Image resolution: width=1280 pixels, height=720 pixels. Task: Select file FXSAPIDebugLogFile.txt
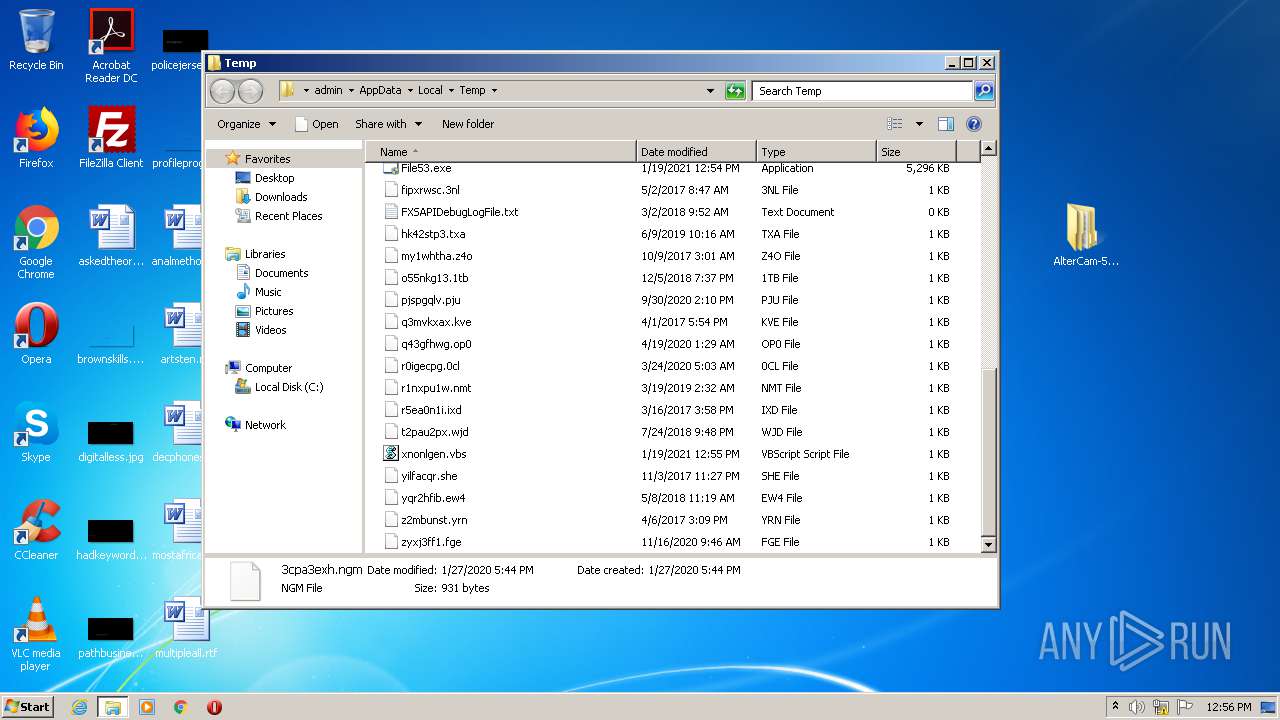pyautogui.click(x=459, y=212)
